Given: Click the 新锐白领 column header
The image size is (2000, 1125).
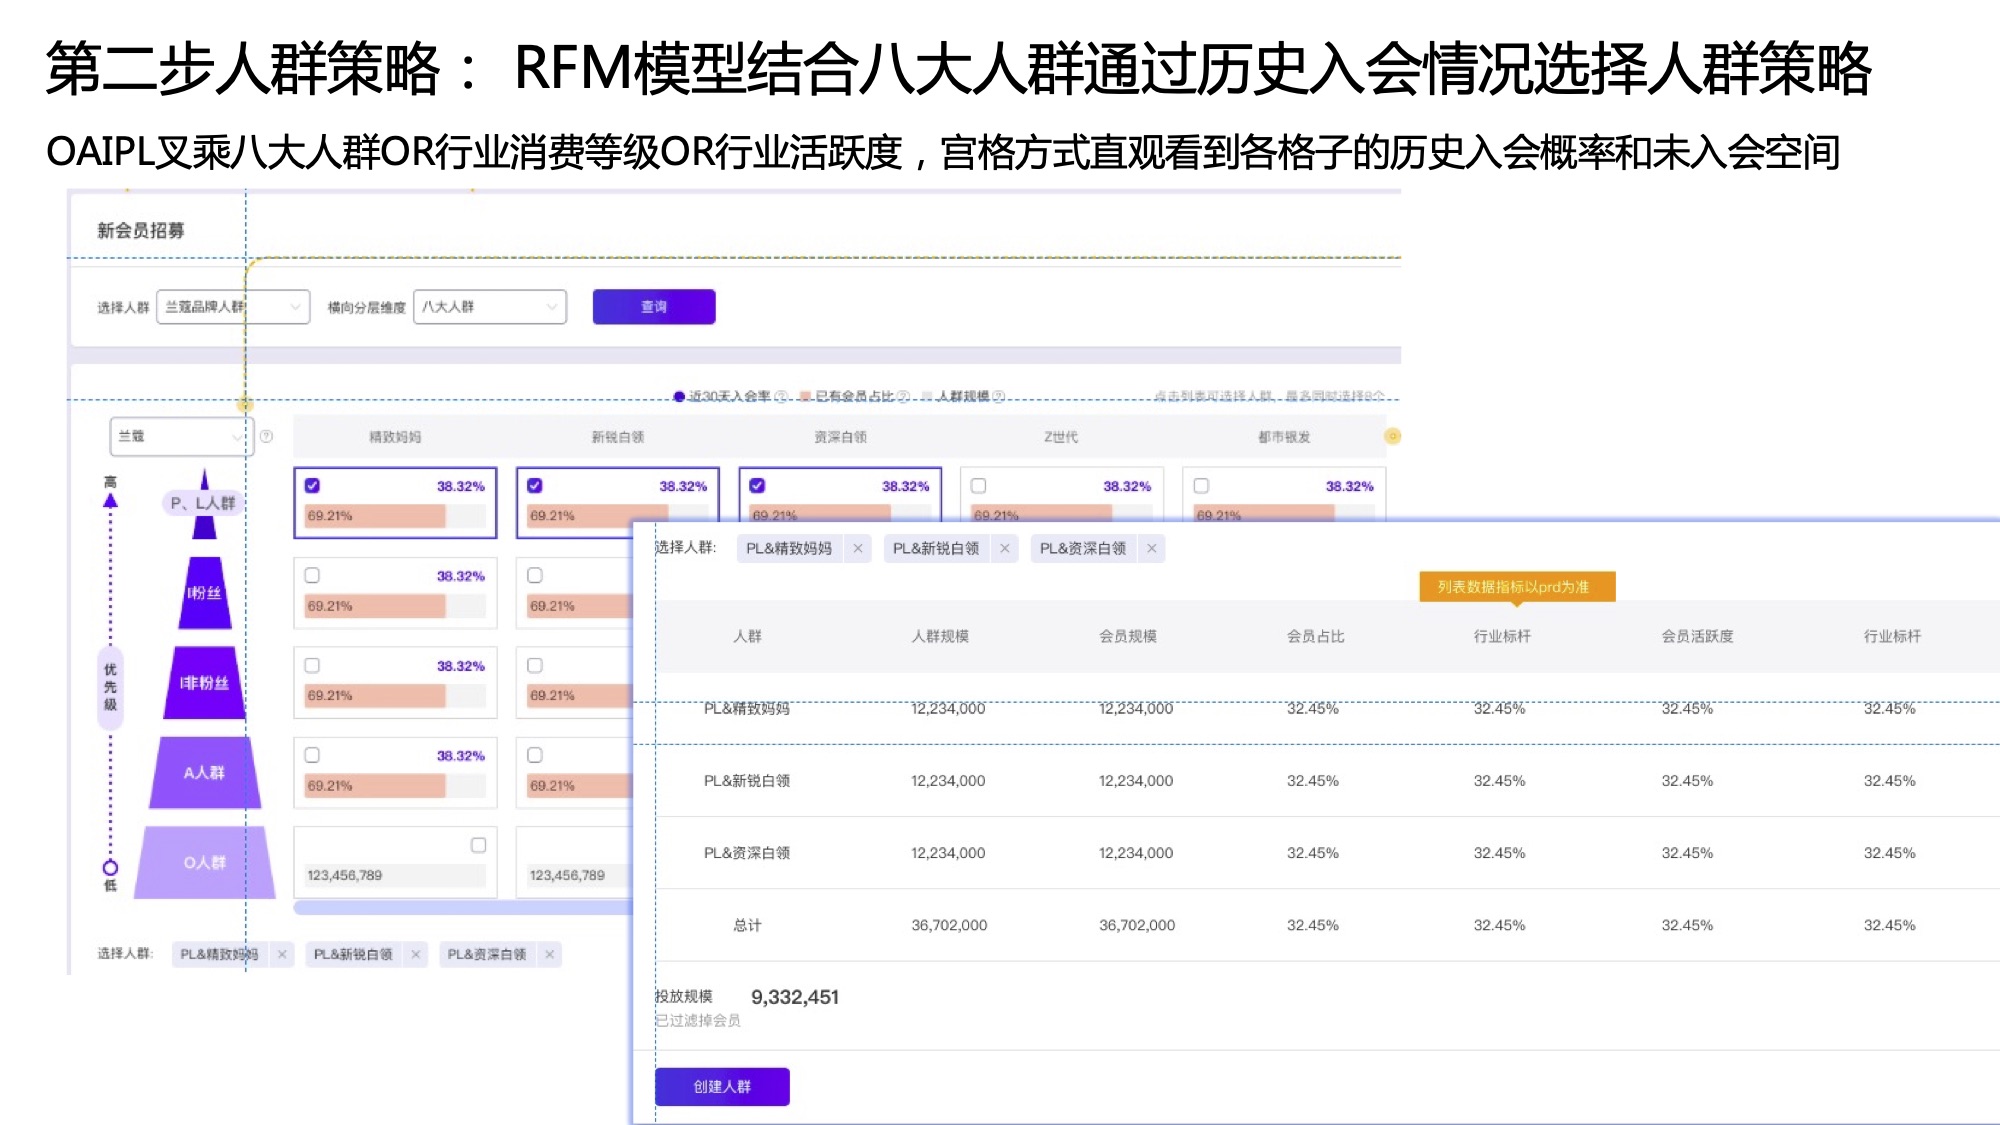Looking at the screenshot, I should (617, 437).
